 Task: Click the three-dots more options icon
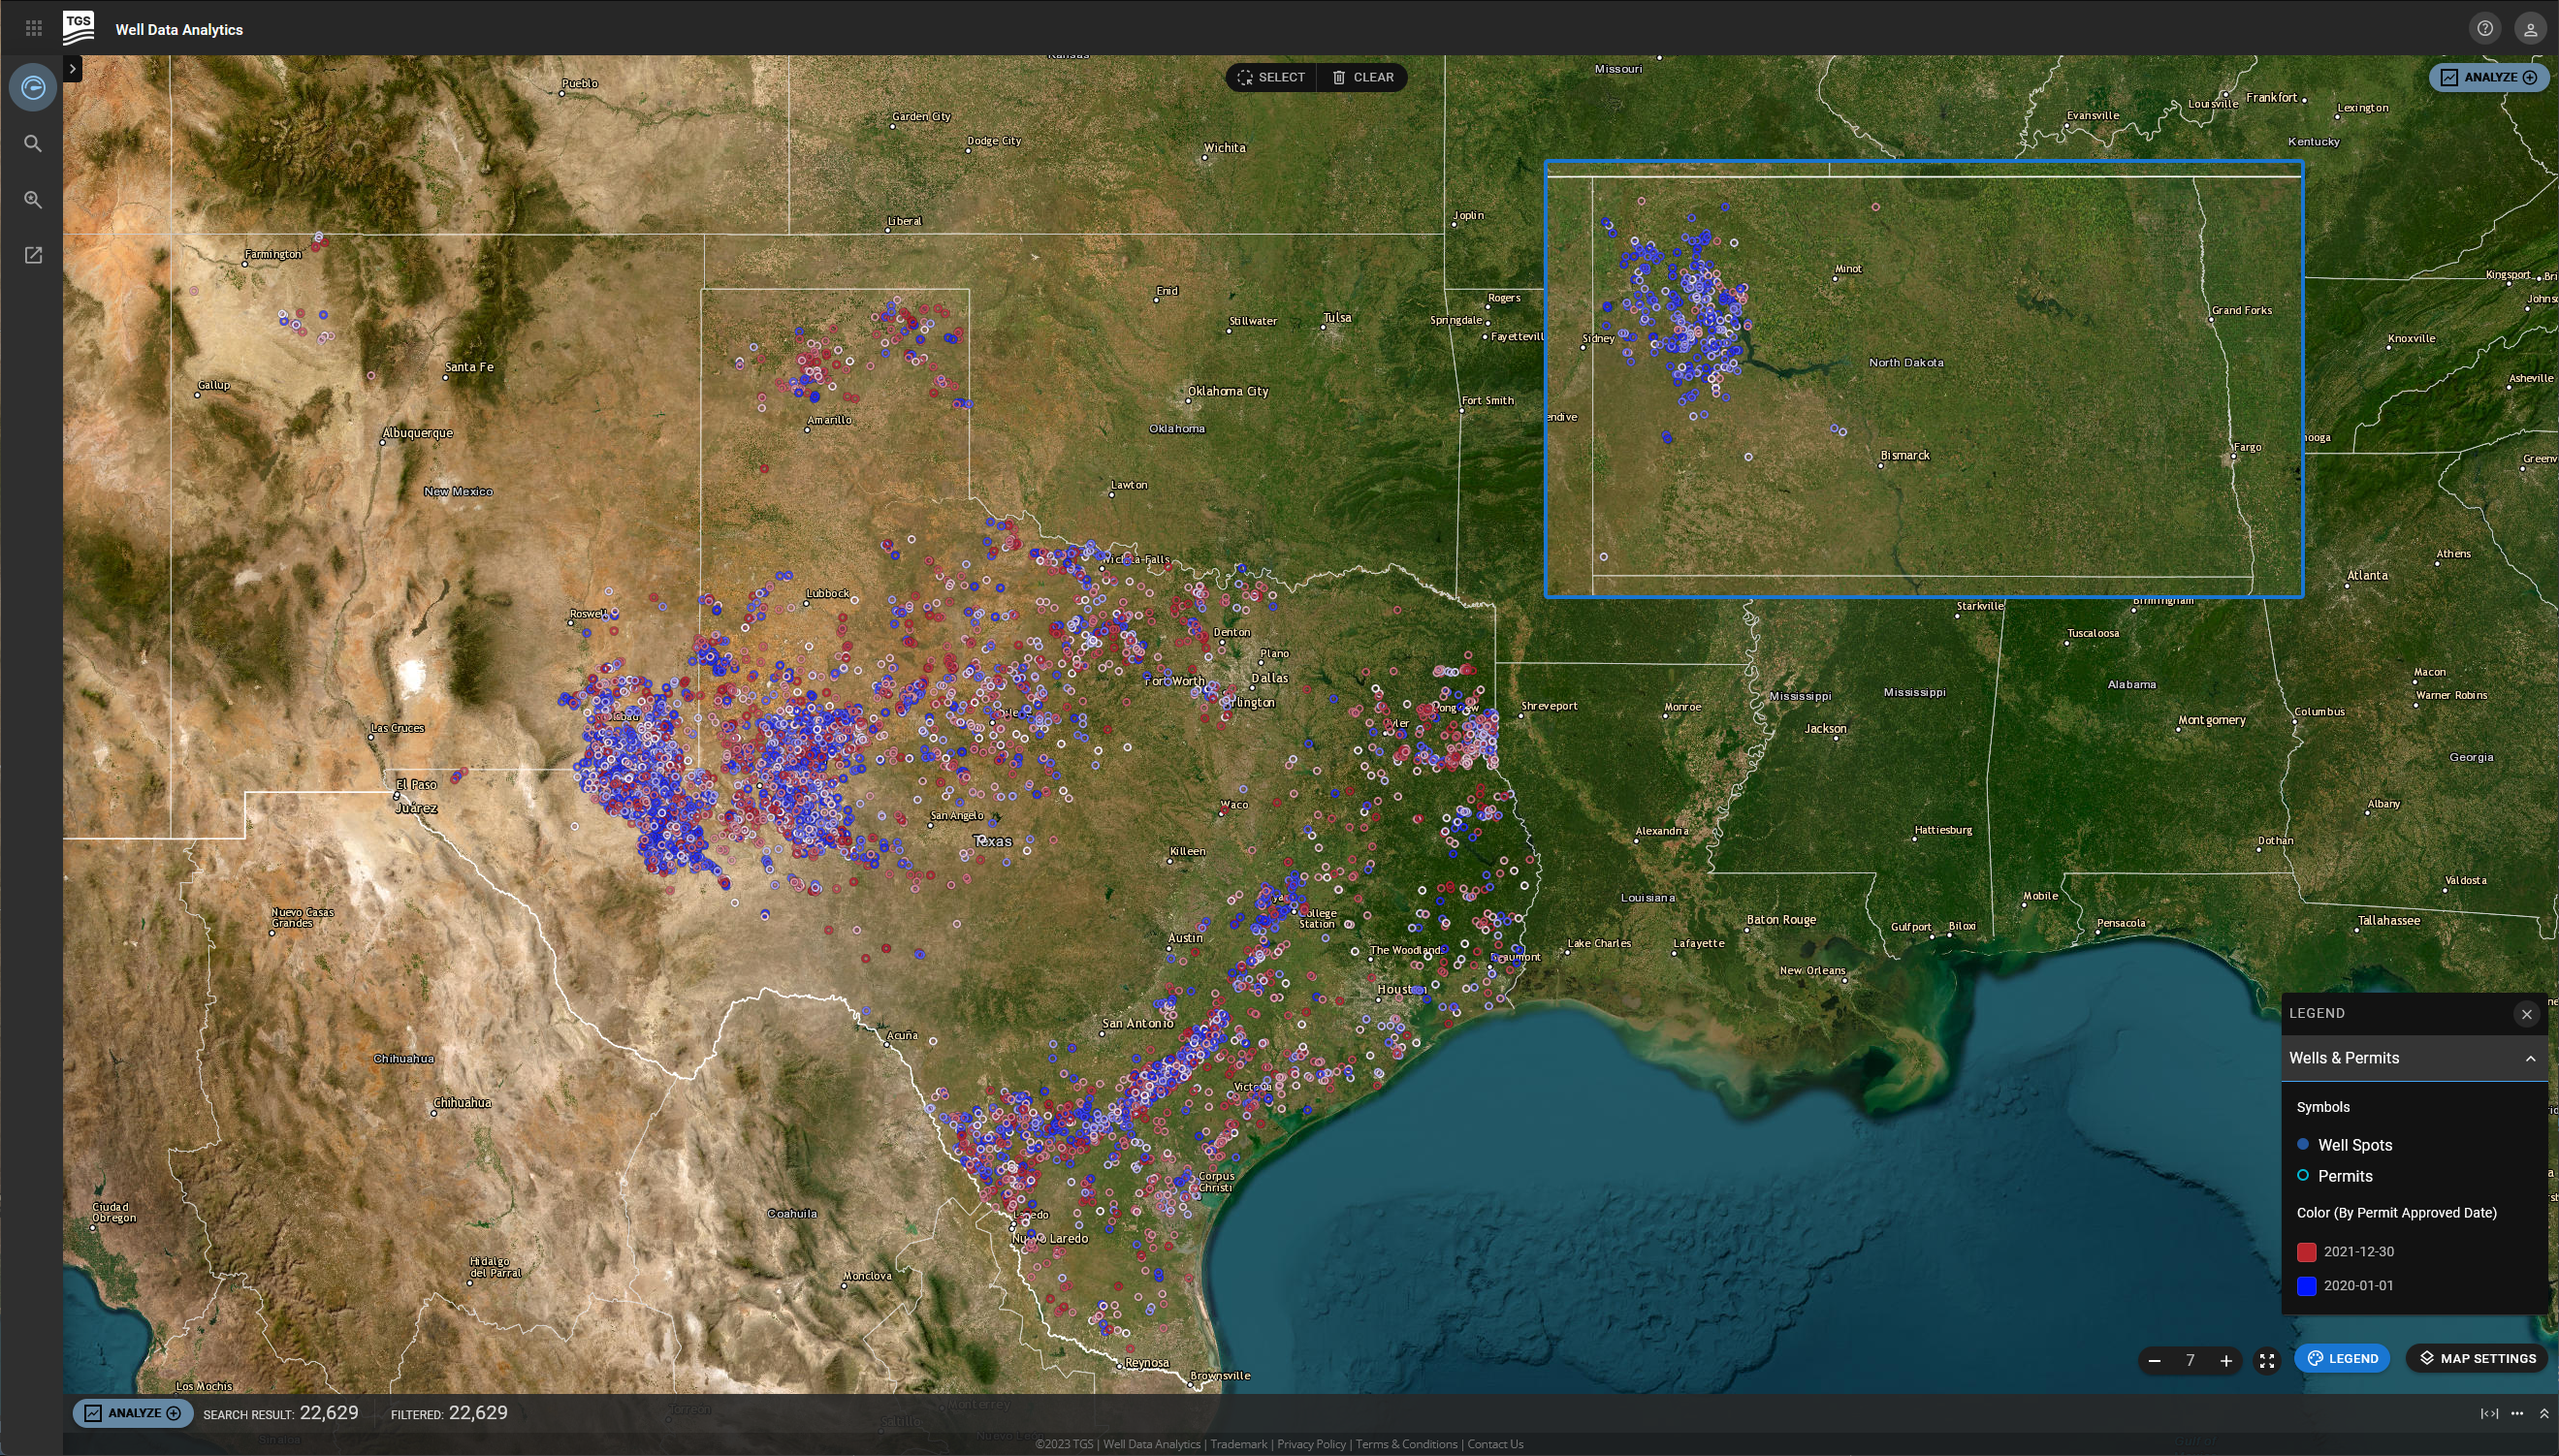click(x=2516, y=1413)
